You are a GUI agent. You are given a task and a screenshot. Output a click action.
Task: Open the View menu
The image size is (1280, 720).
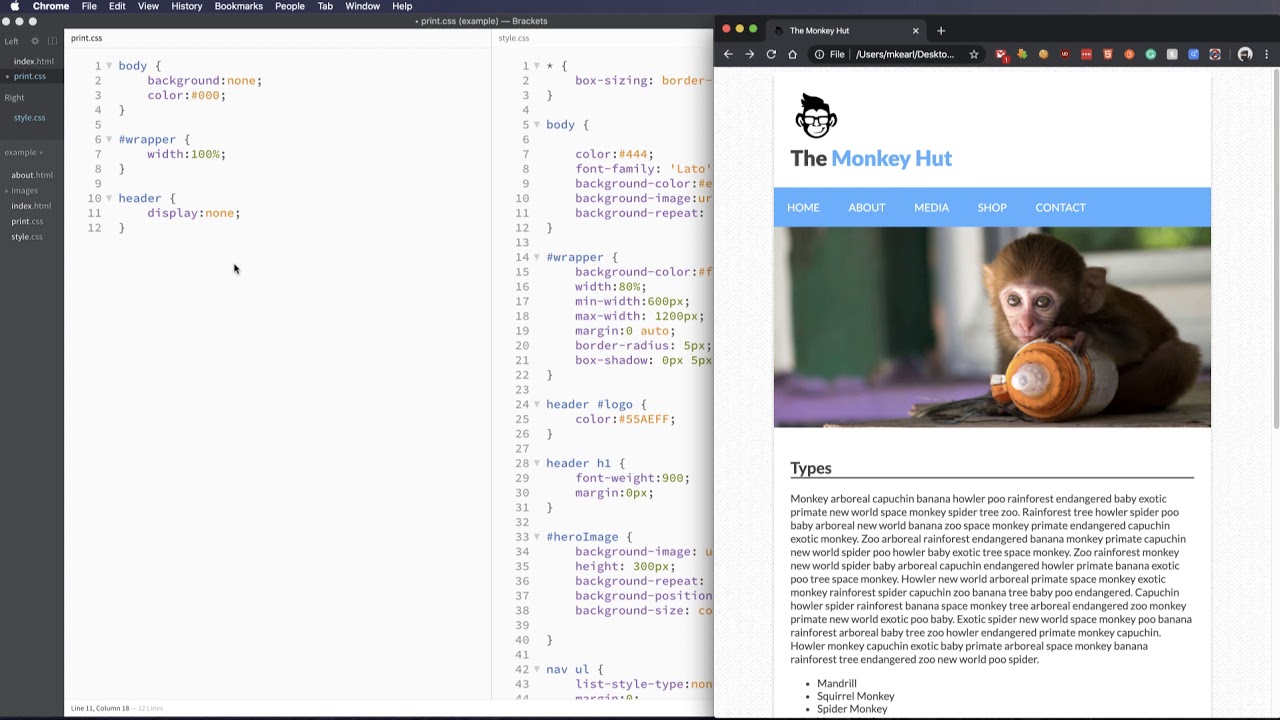click(x=148, y=6)
